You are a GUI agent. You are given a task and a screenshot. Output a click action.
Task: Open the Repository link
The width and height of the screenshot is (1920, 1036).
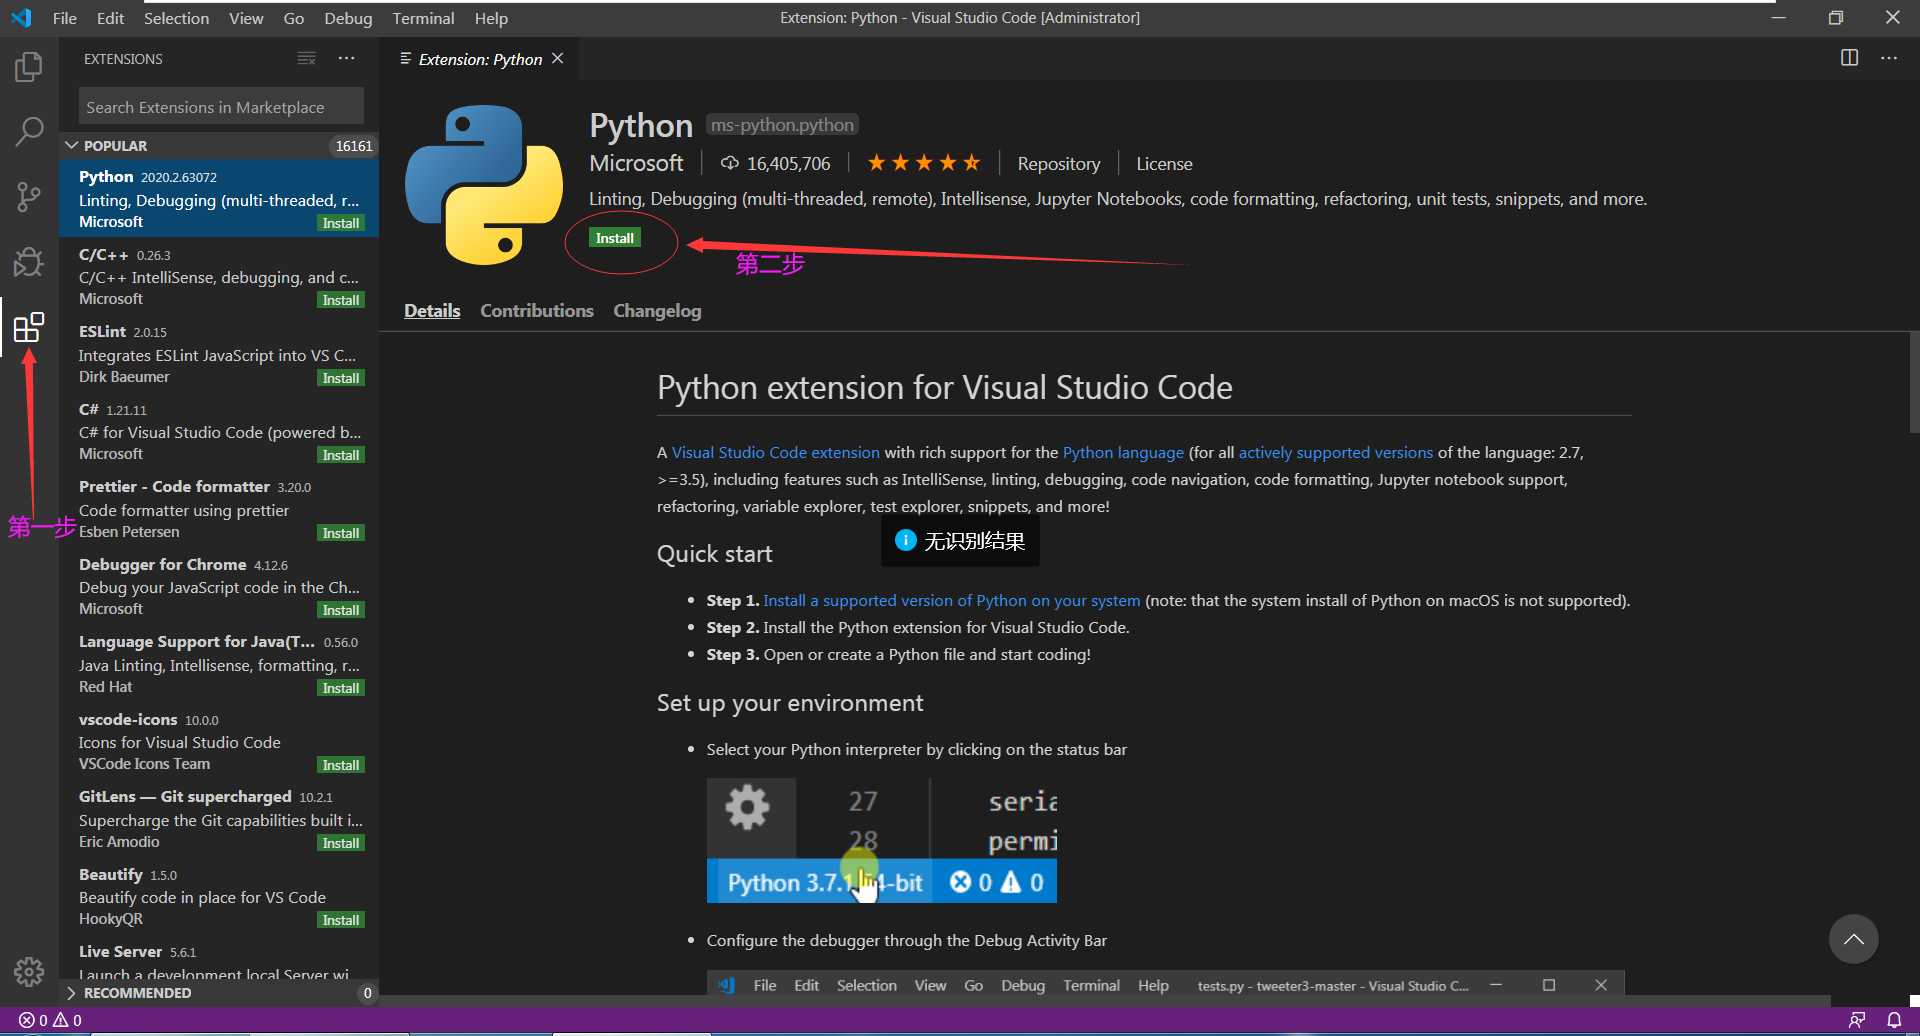[1058, 164]
